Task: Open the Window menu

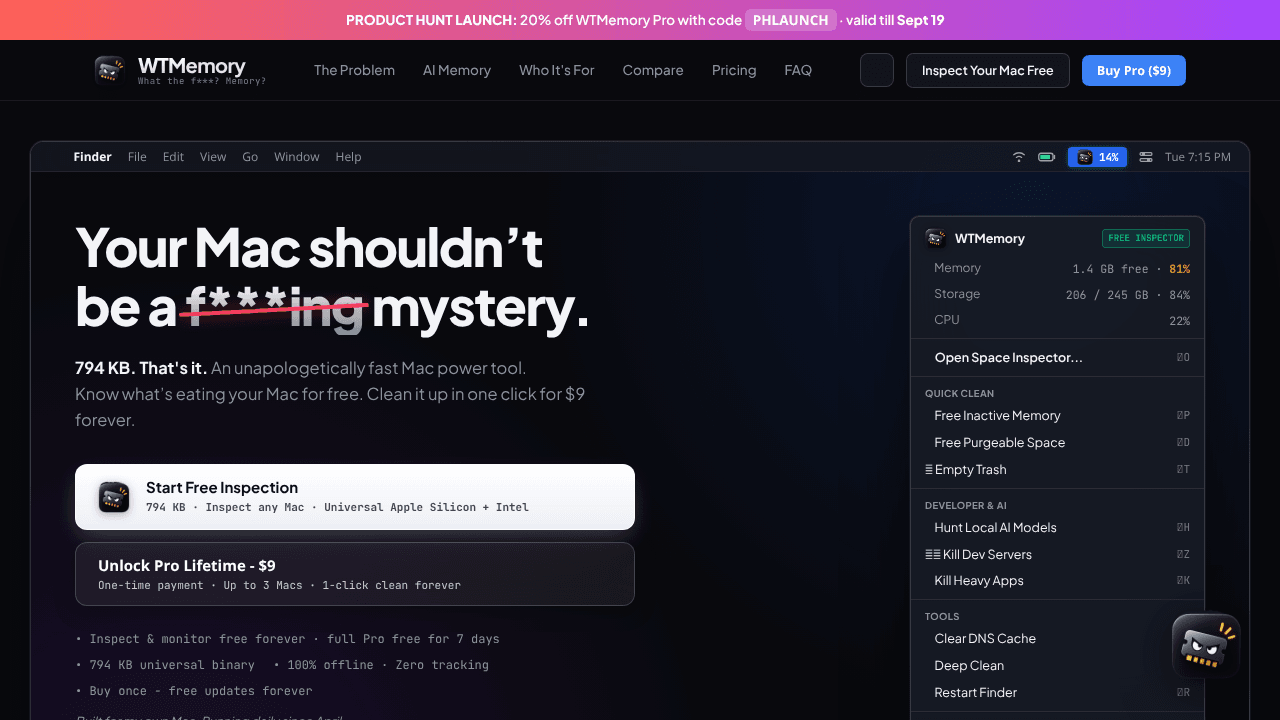Action: click(297, 157)
